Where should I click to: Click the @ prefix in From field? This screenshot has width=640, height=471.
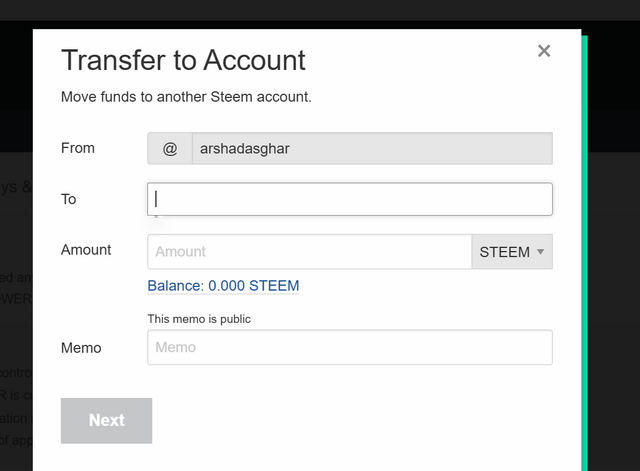pyautogui.click(x=170, y=149)
